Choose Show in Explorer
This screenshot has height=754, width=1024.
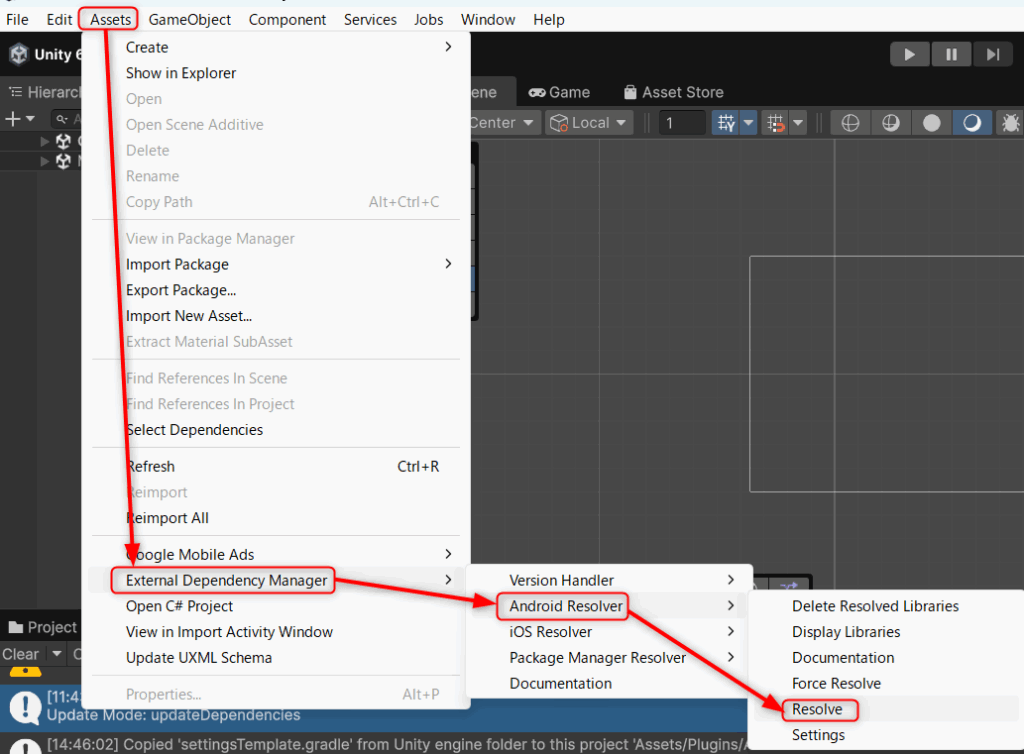pyautogui.click(x=276, y=73)
